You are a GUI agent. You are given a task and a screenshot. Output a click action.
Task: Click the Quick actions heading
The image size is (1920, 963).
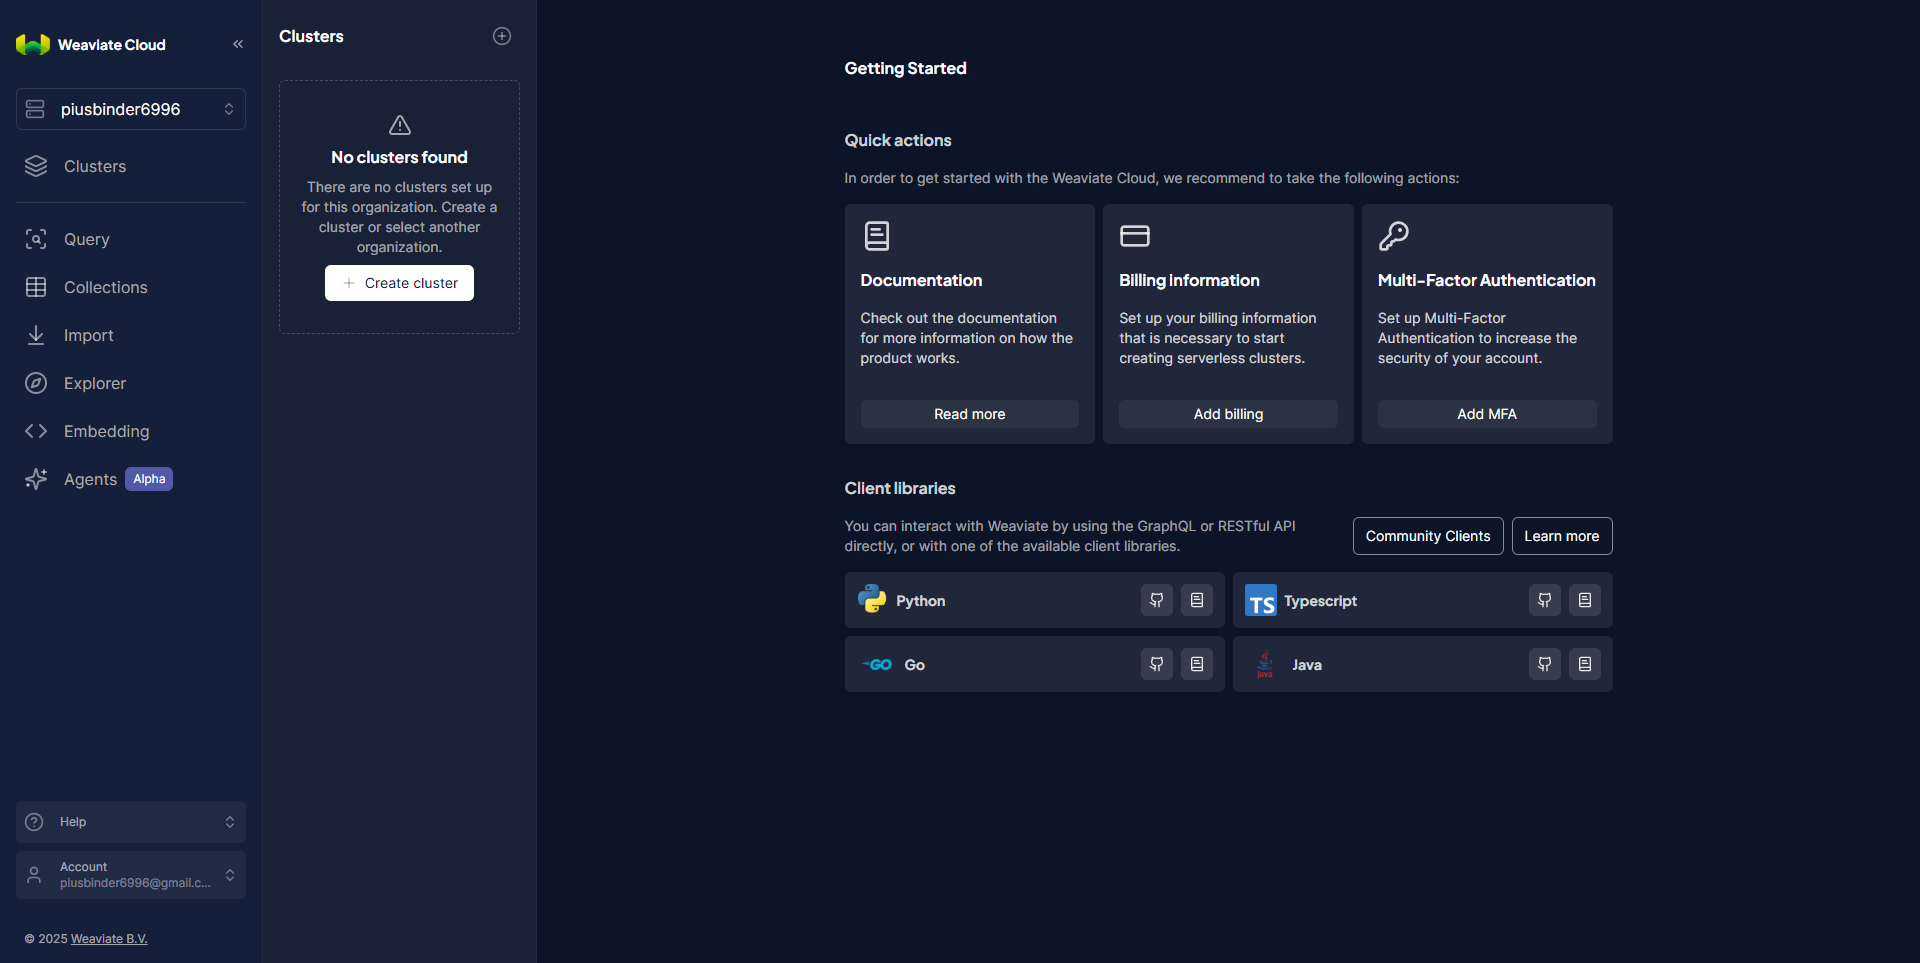(x=898, y=140)
